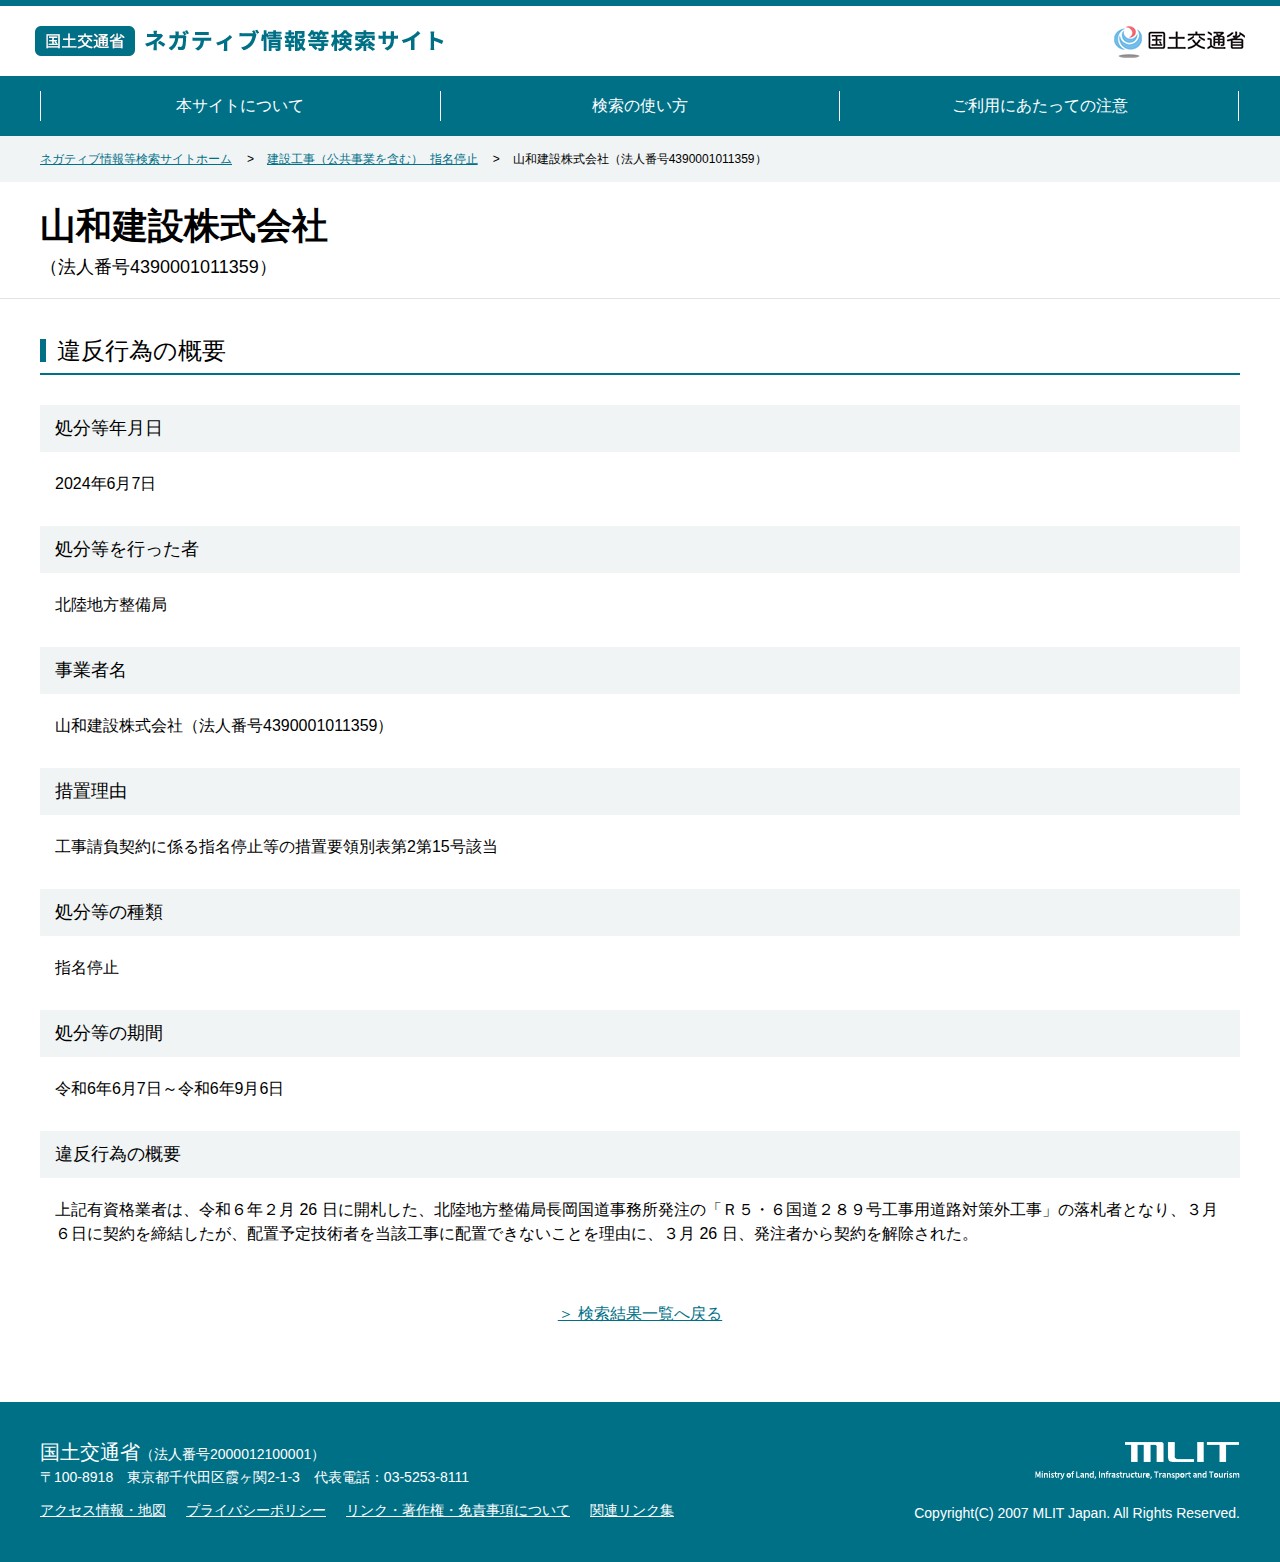The height and width of the screenshot is (1562, 1280).
Task: Open 本サイトについて menu item
Action: 240,106
